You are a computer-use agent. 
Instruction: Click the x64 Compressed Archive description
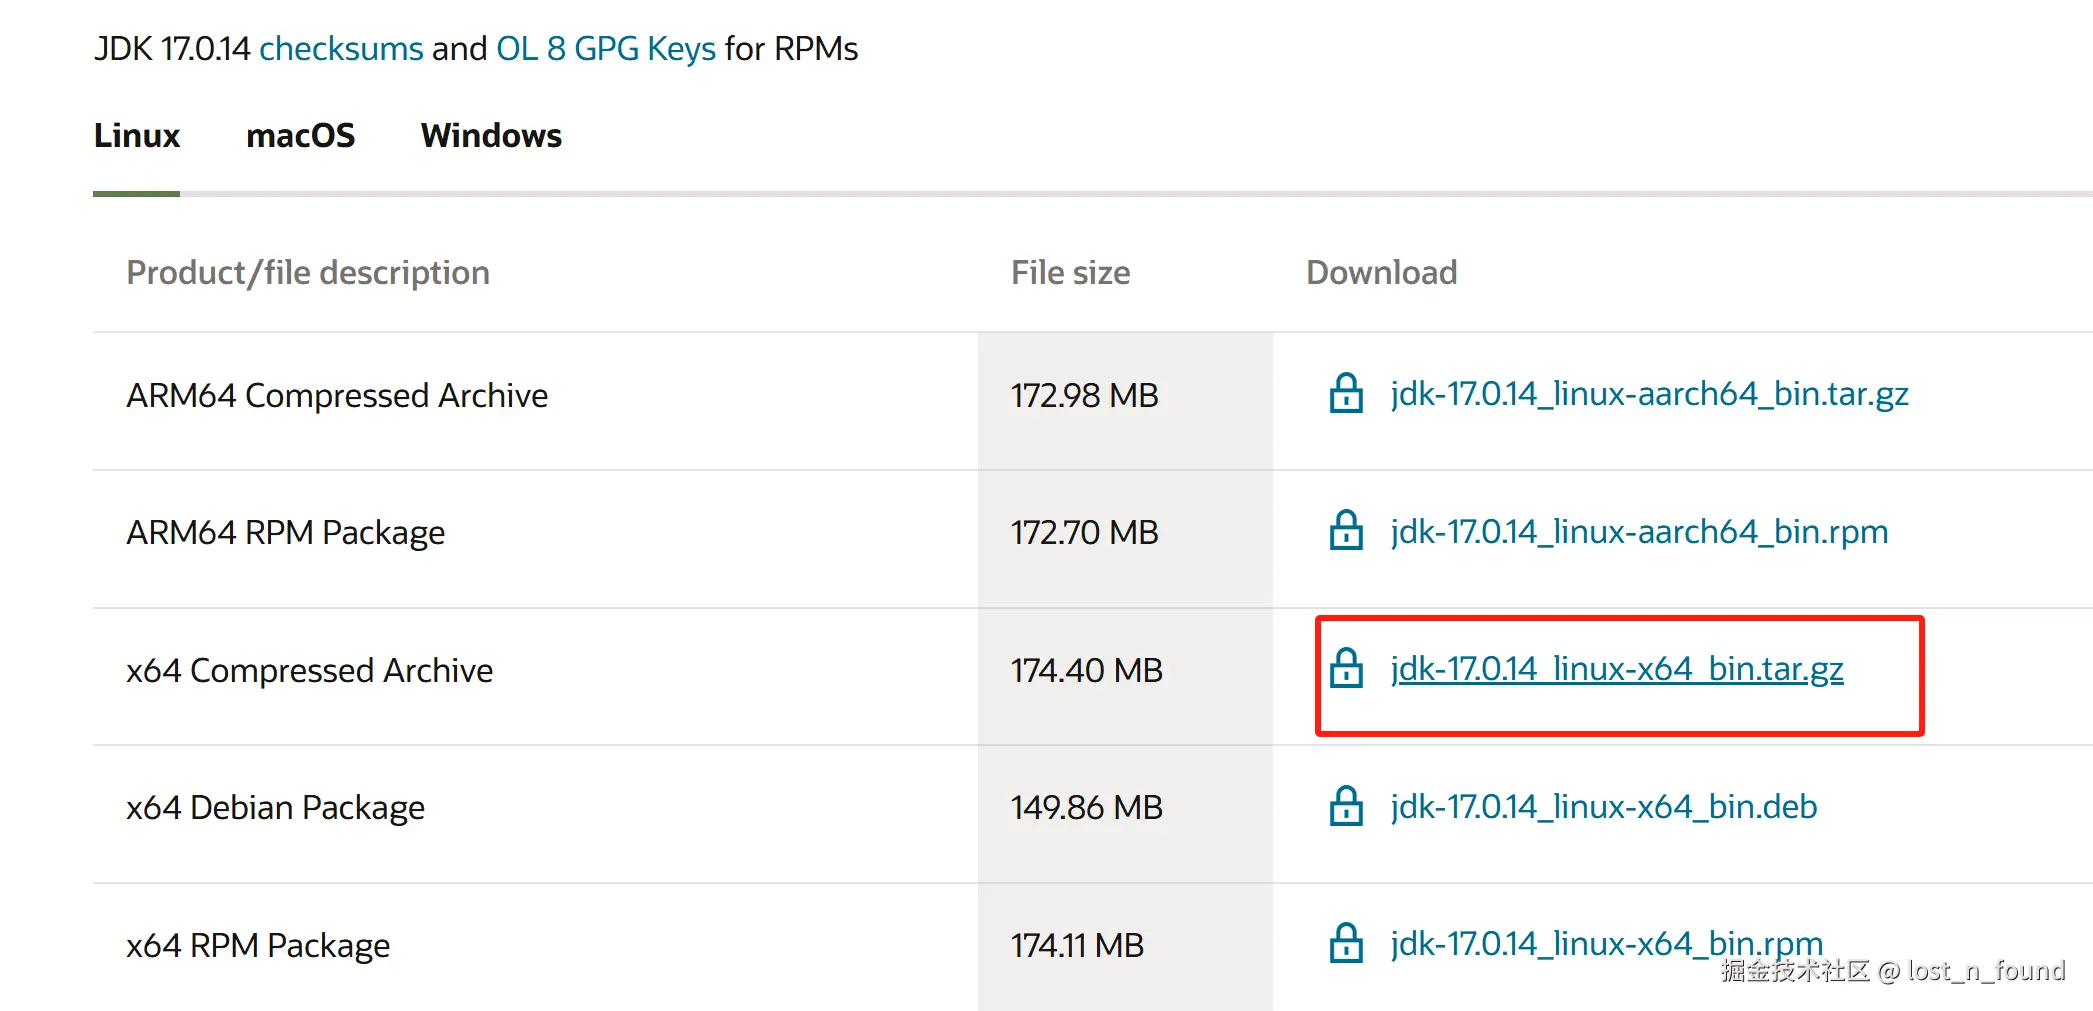click(x=309, y=670)
